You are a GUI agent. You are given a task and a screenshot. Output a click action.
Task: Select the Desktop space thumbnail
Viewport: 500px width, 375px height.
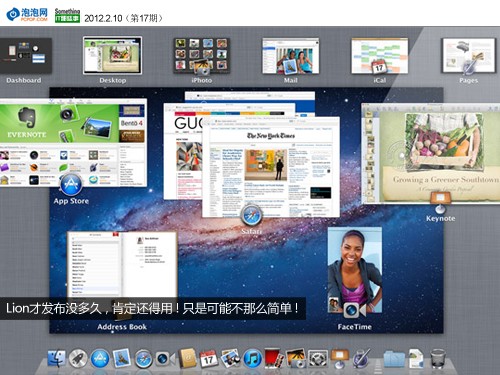[112, 55]
